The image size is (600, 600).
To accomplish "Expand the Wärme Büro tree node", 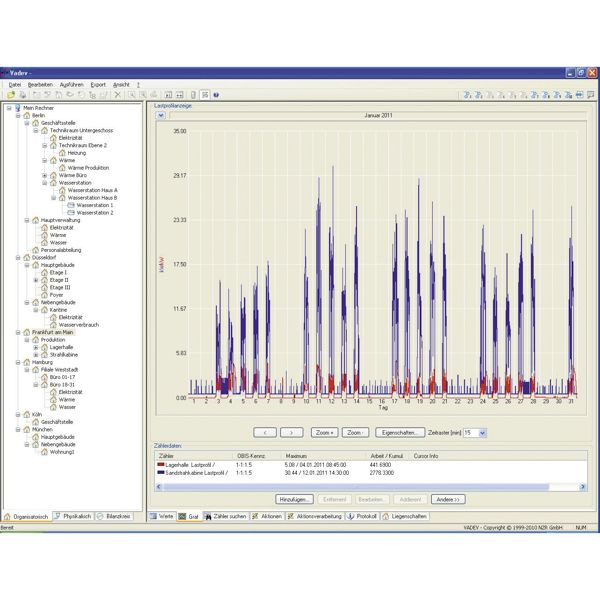I will pos(45,175).
